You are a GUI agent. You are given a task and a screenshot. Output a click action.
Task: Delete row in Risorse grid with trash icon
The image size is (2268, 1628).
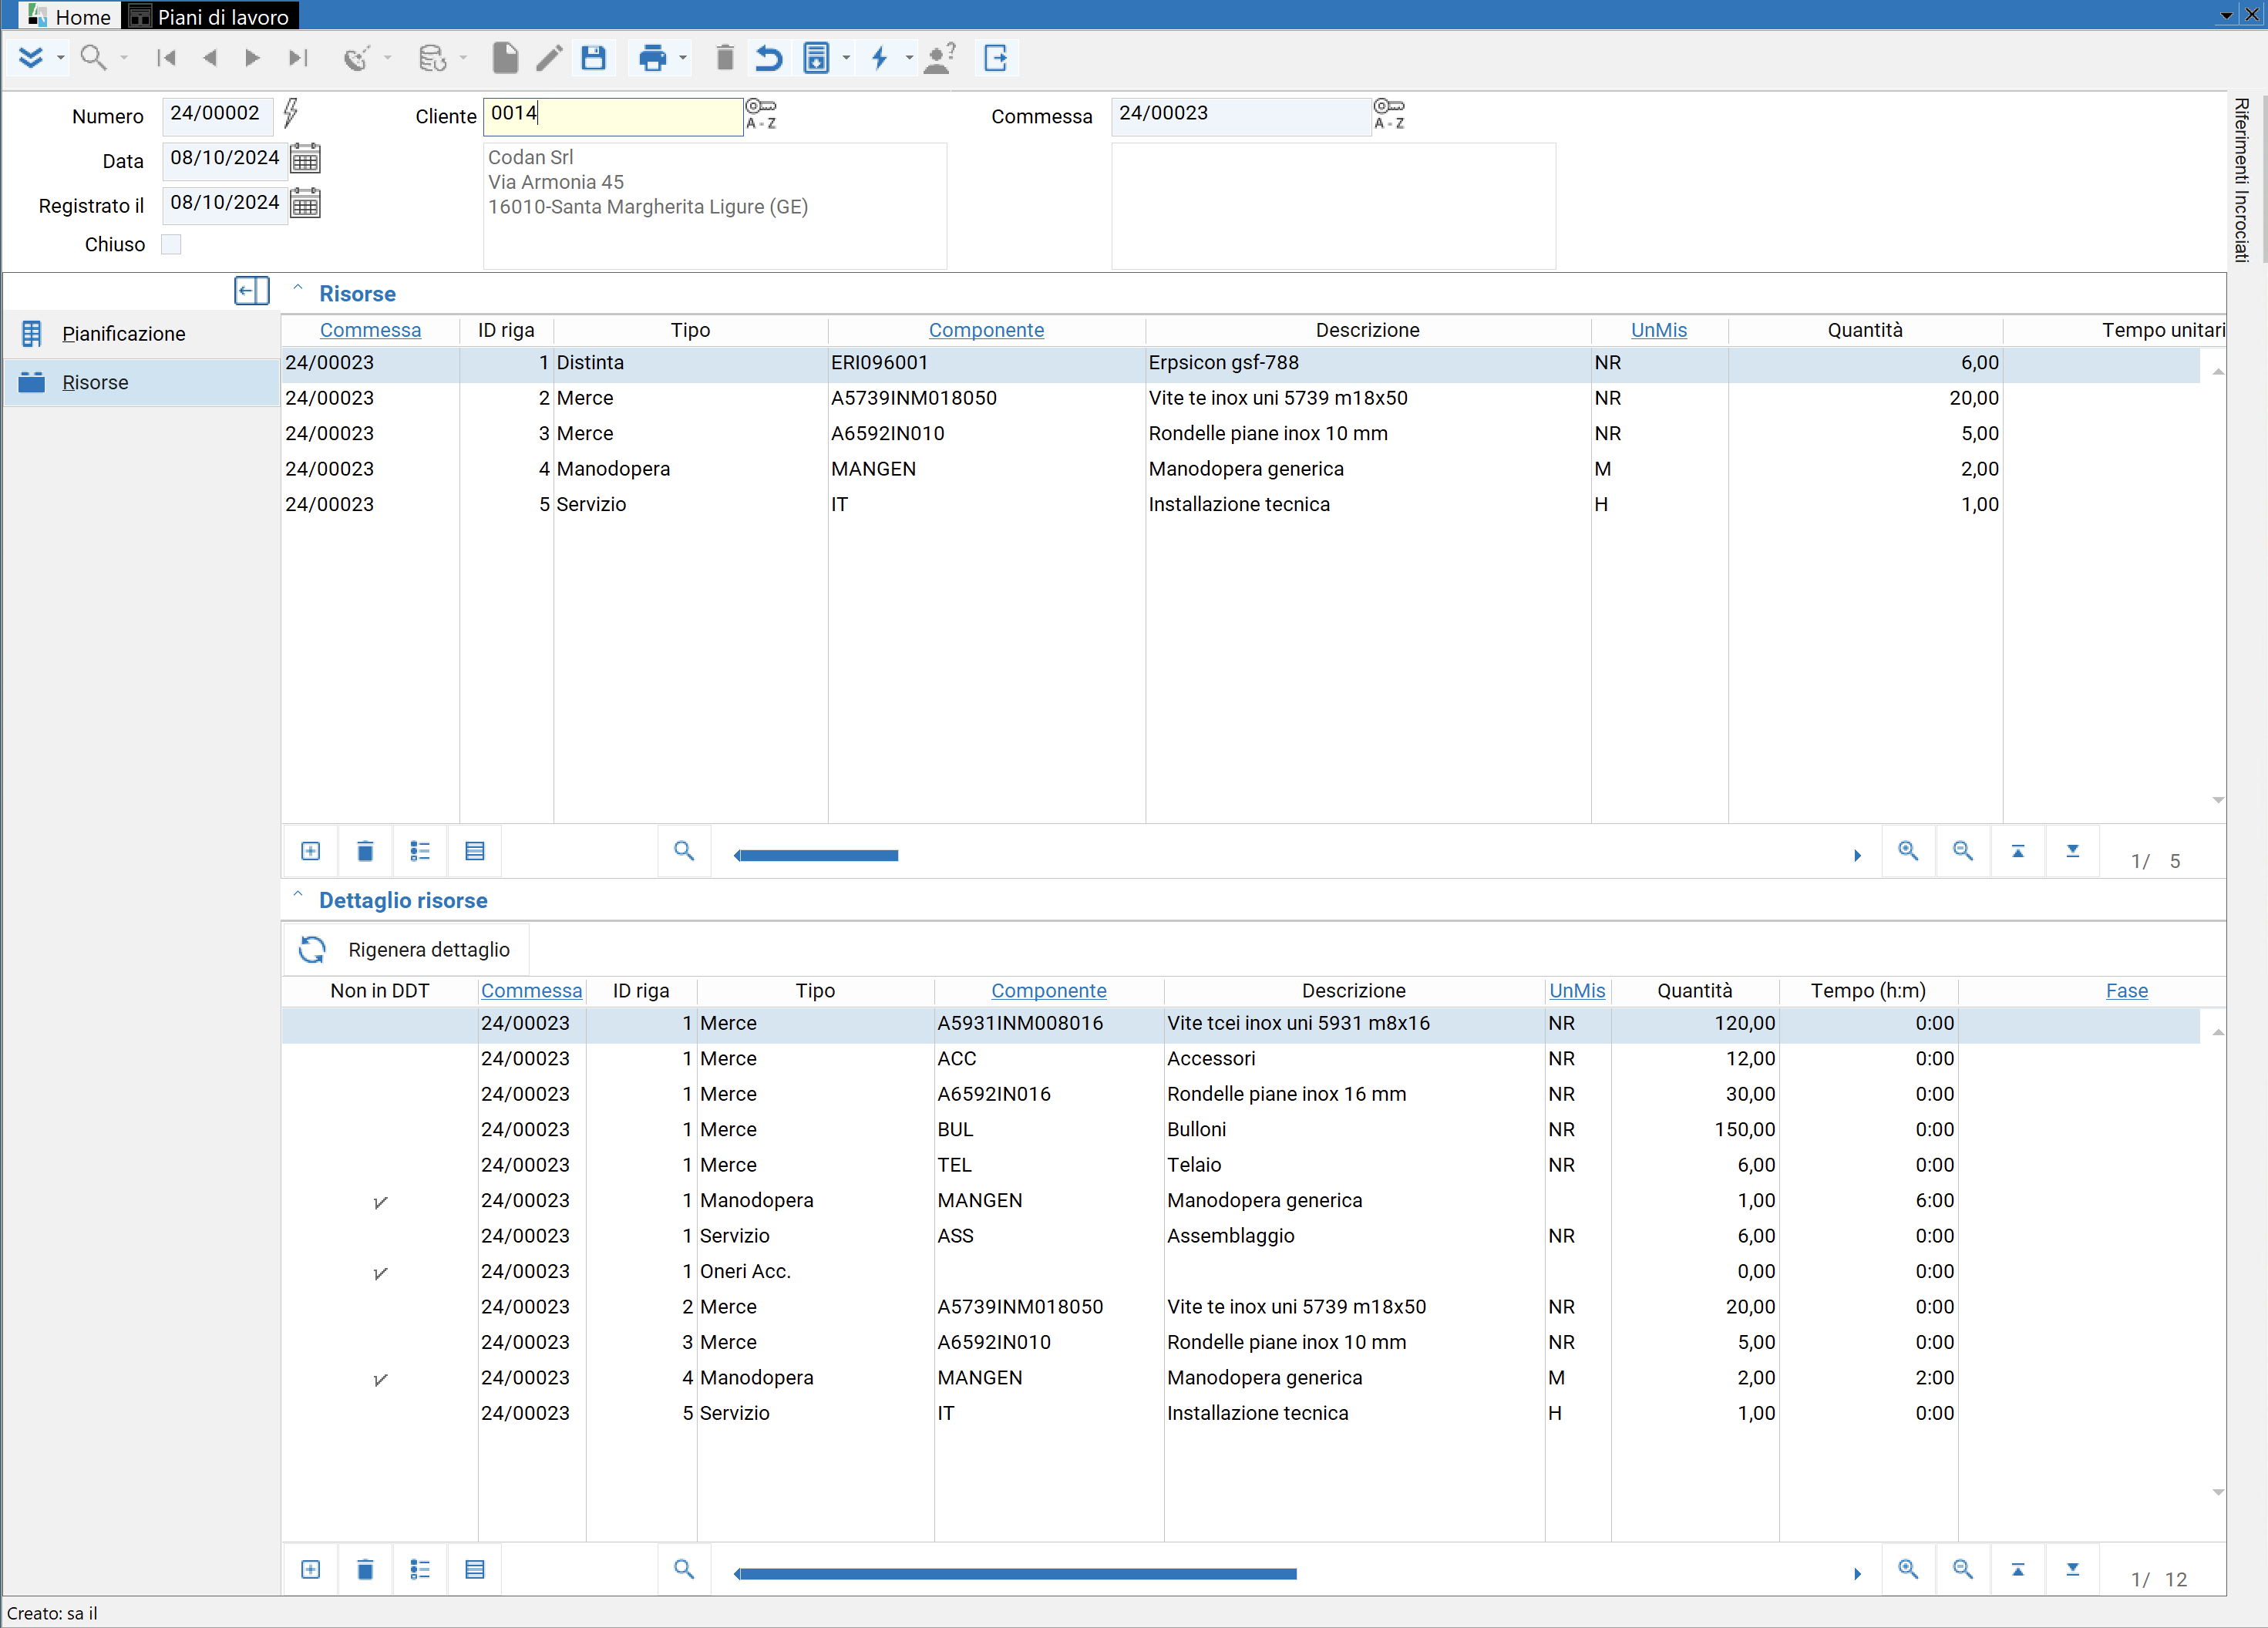pyautogui.click(x=365, y=851)
